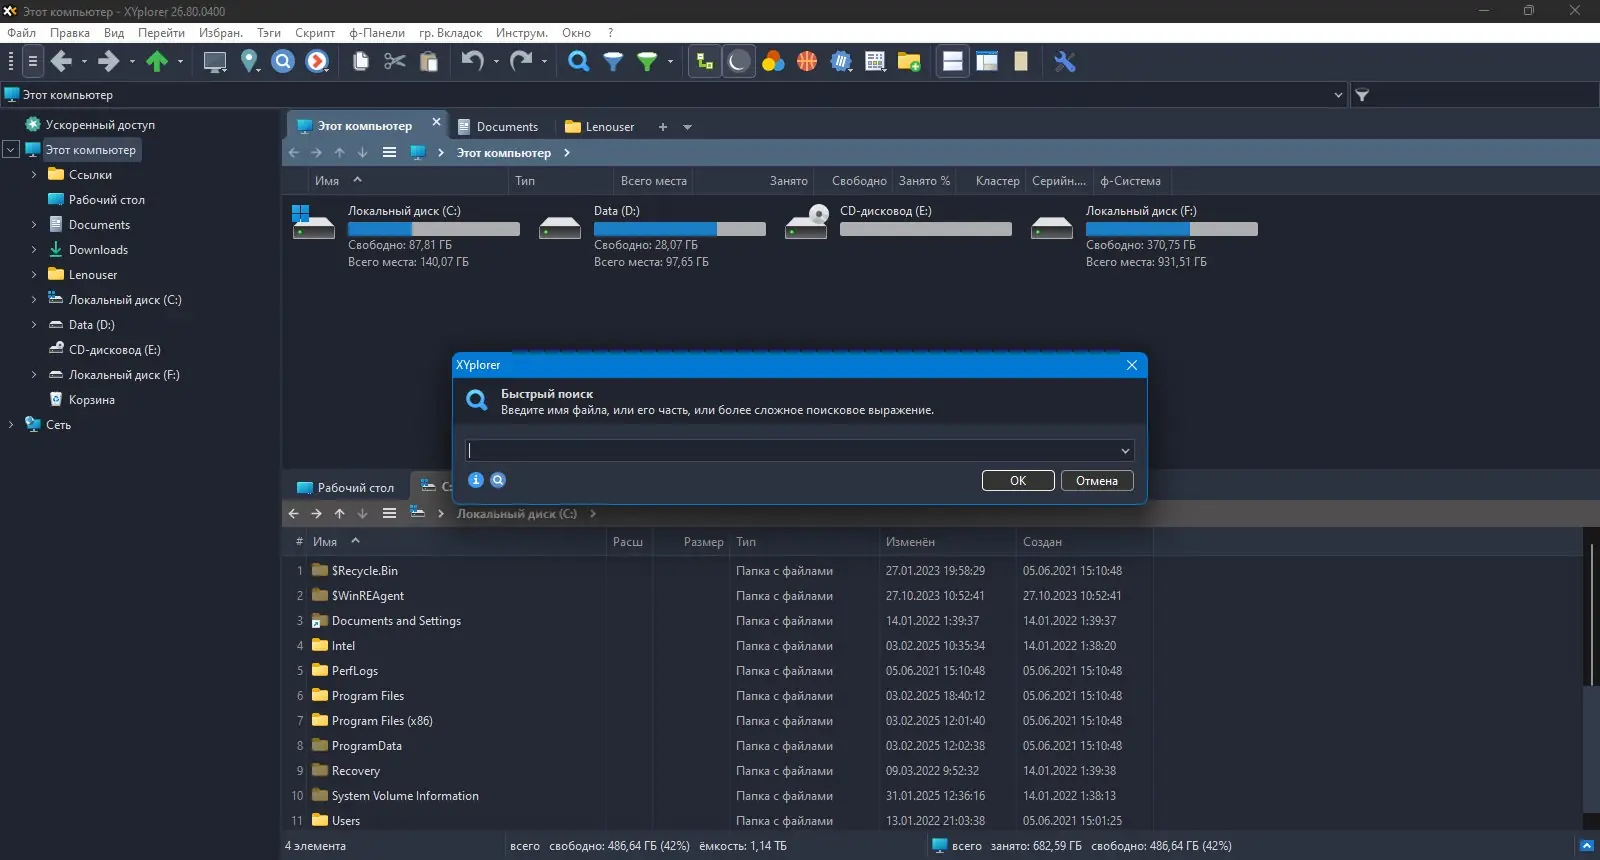Click the blue circle magnifier toolbar icon

(x=283, y=62)
